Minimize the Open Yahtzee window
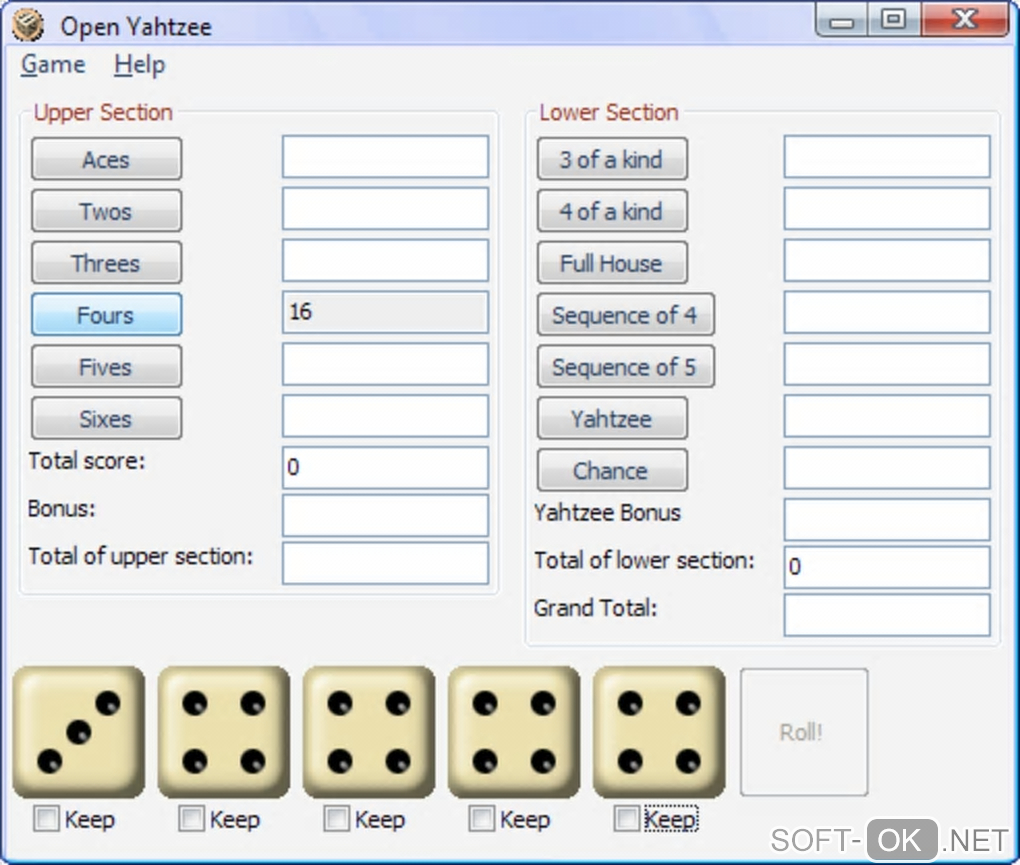1020x865 pixels. point(841,20)
